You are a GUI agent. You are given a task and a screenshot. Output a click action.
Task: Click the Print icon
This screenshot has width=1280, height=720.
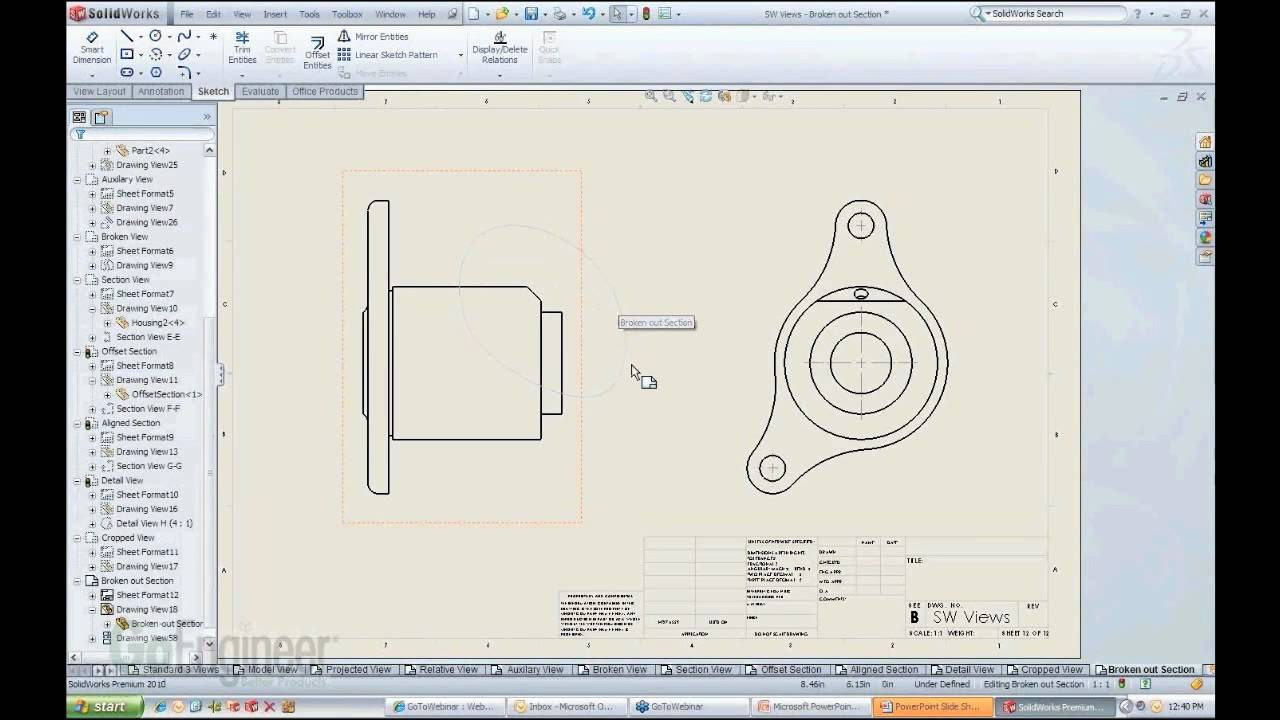click(x=560, y=14)
